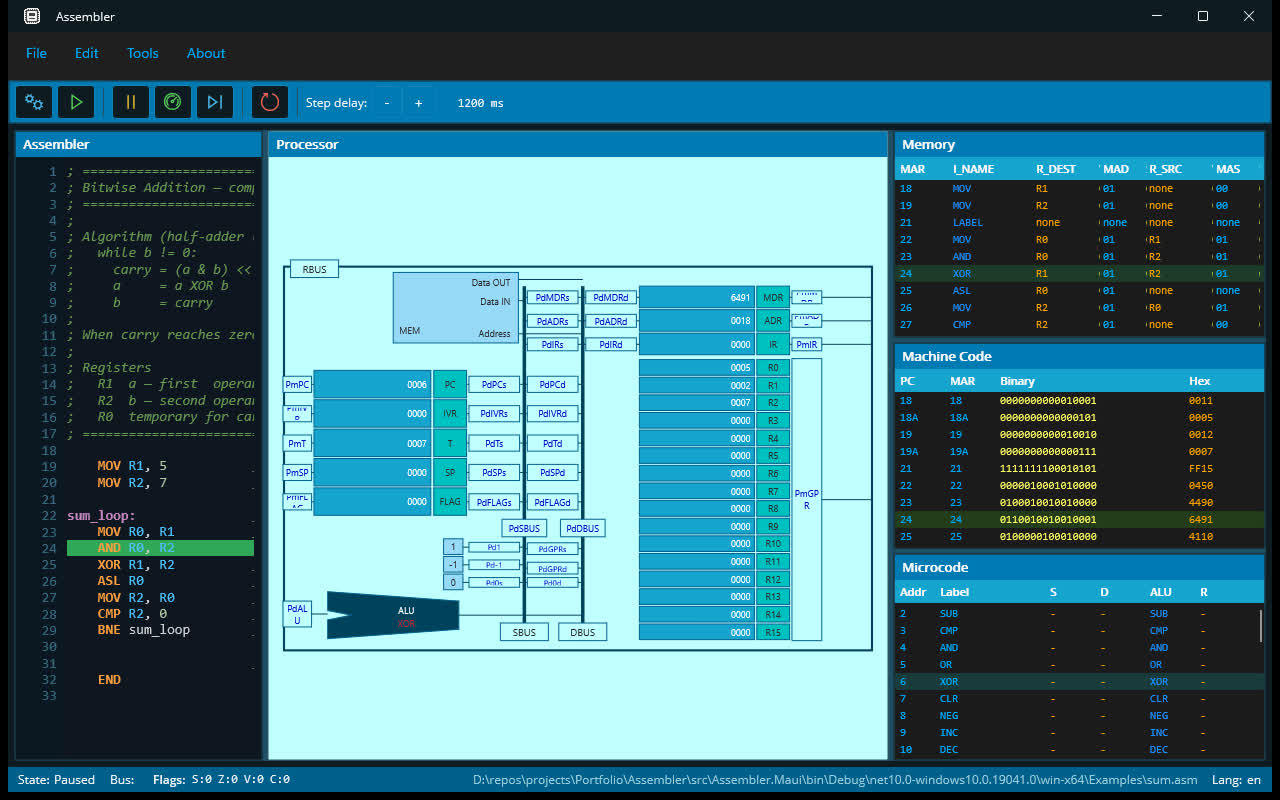Click the SBUS label box
The image size is (1280, 800).
[524, 632]
